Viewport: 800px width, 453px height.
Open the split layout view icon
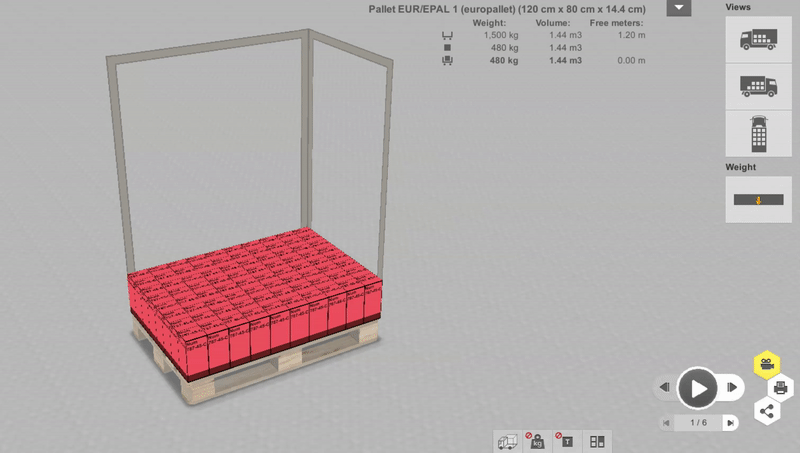coord(597,441)
